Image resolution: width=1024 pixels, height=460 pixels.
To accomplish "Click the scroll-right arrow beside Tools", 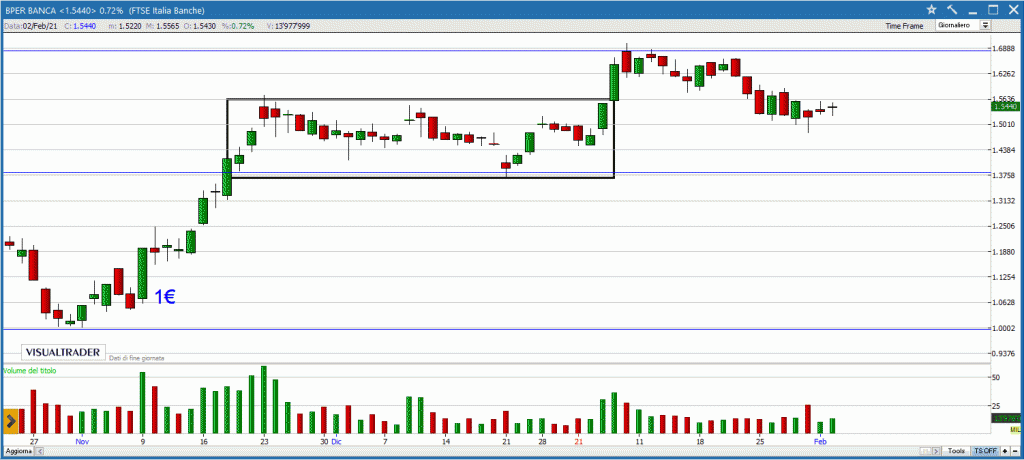I will (x=936, y=451).
